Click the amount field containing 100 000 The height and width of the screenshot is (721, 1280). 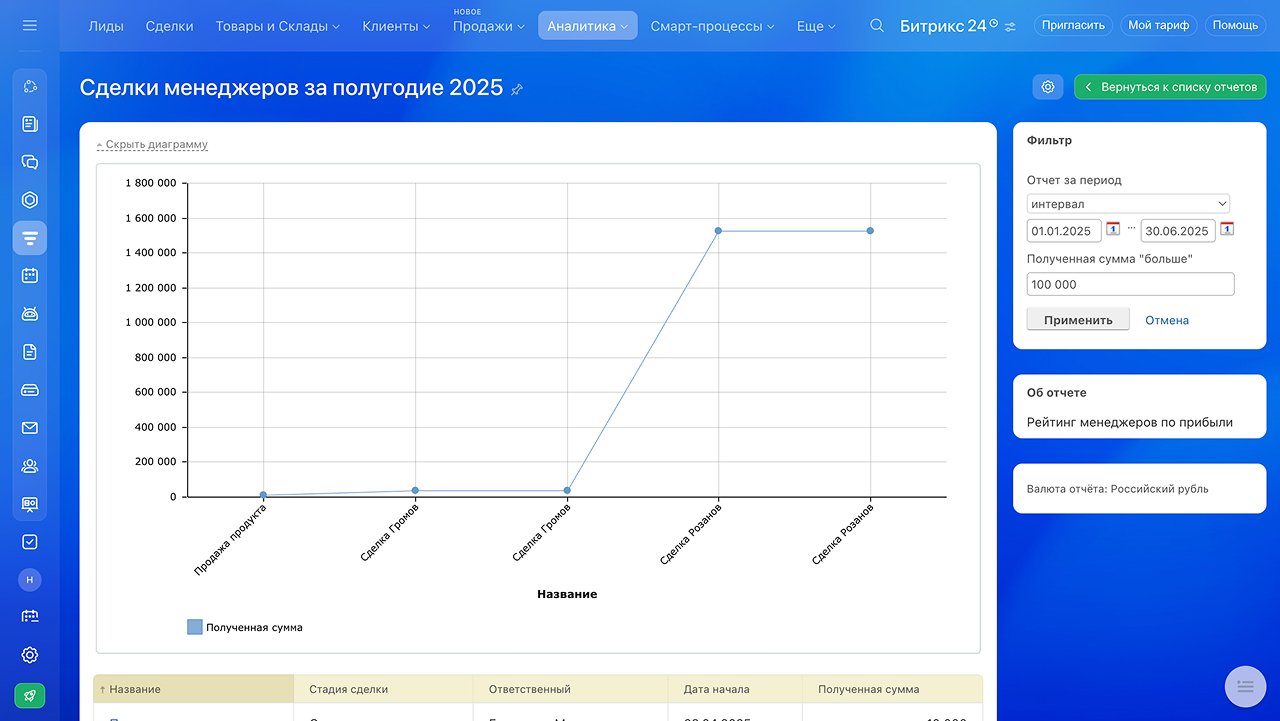click(x=1130, y=284)
